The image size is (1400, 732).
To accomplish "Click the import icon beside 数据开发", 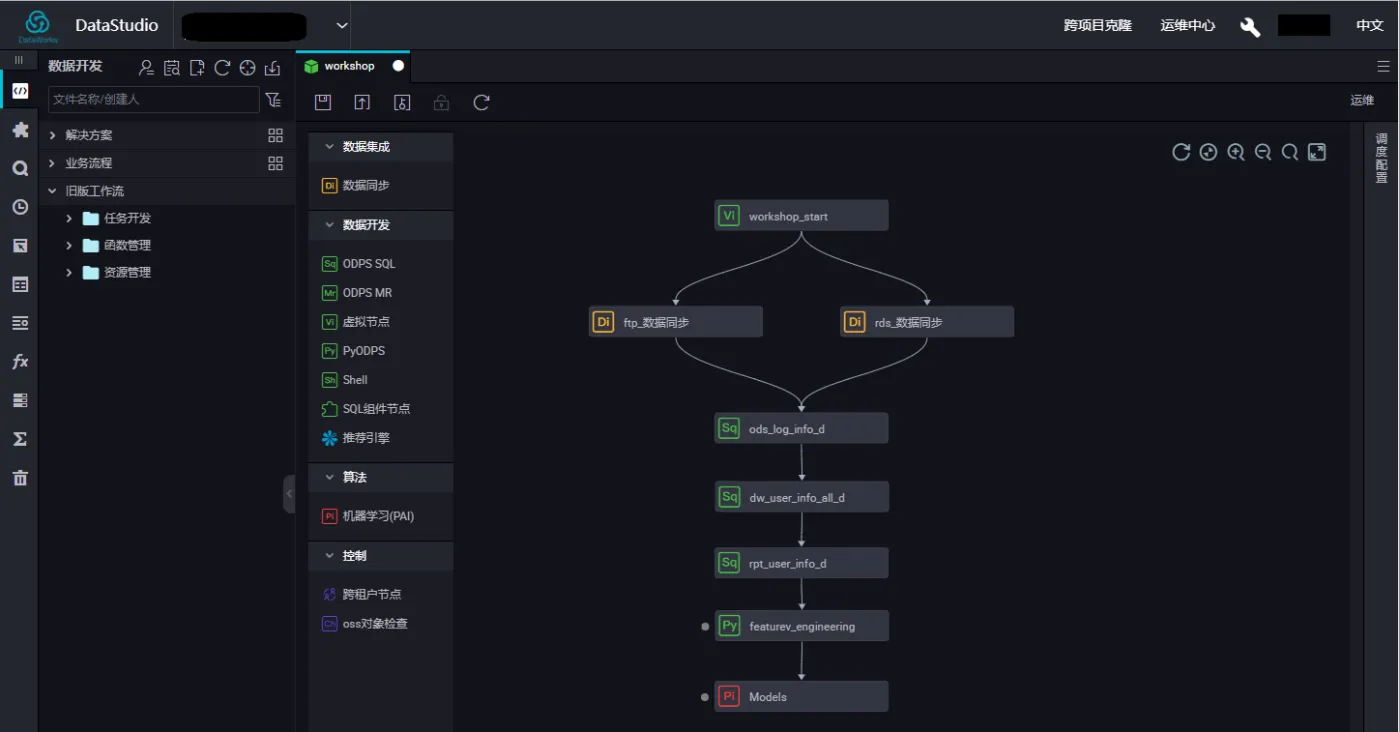I will [x=272, y=68].
